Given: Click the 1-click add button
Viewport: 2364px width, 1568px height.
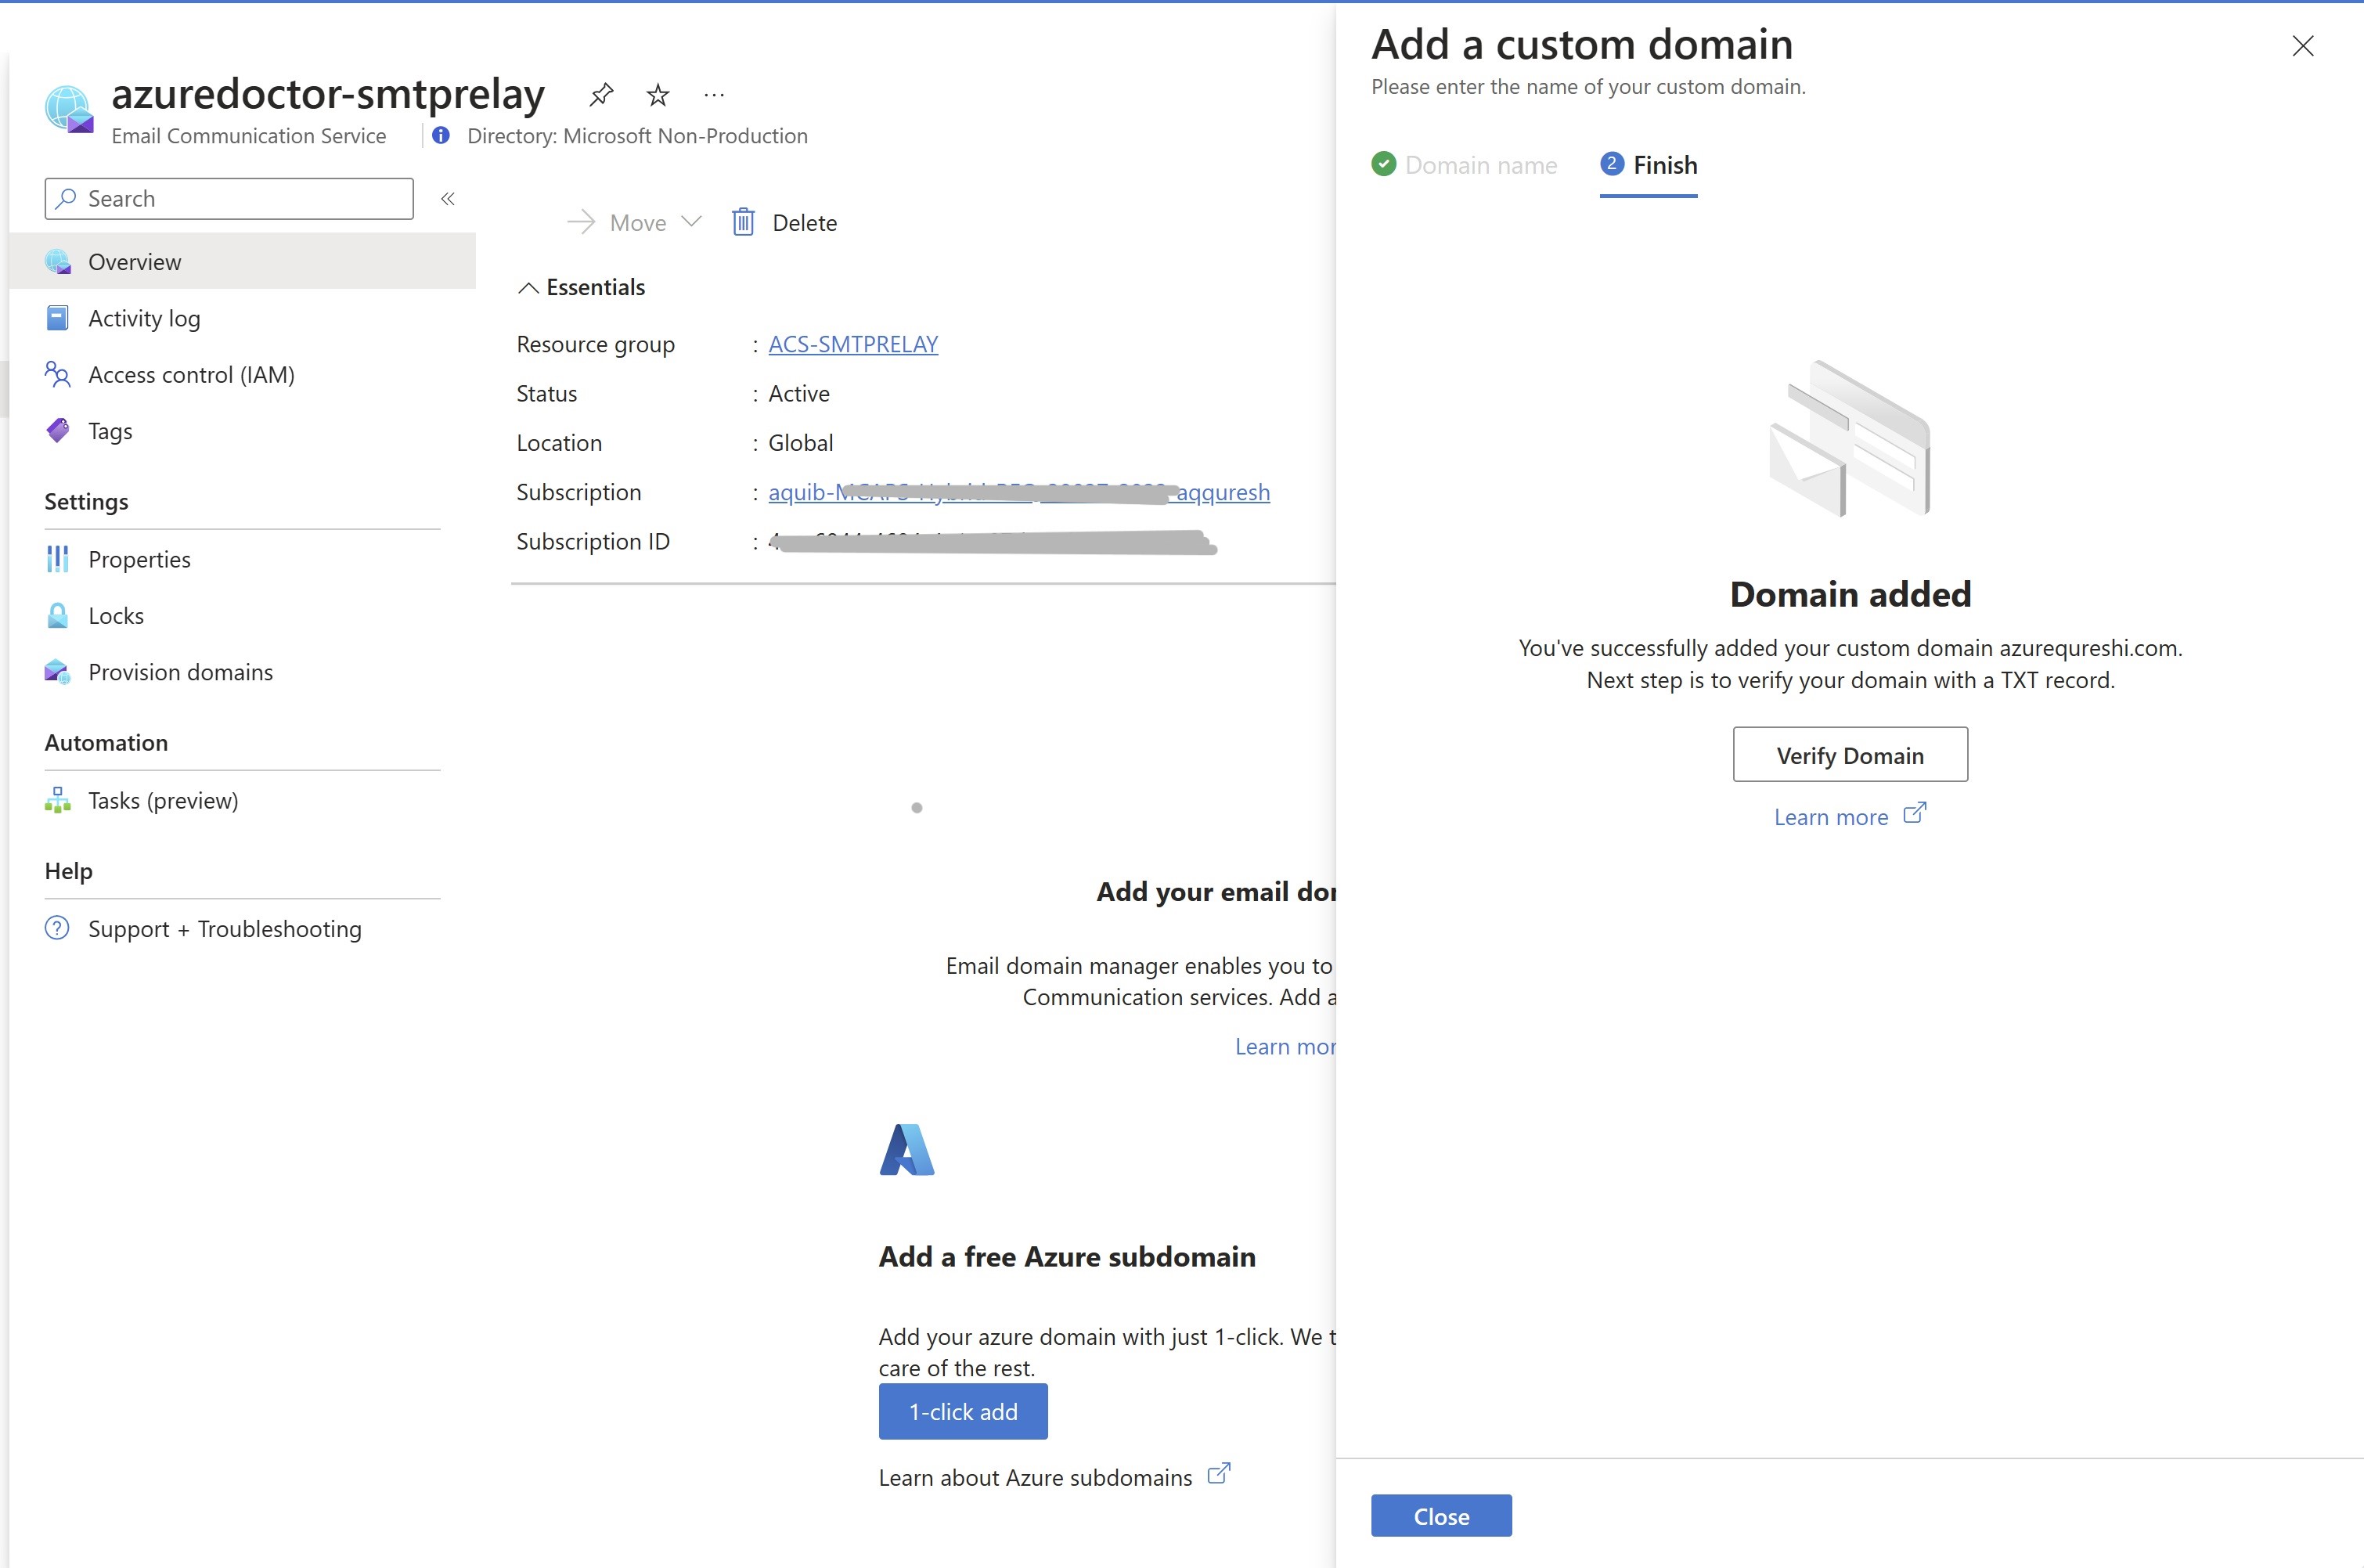Looking at the screenshot, I should point(962,1411).
